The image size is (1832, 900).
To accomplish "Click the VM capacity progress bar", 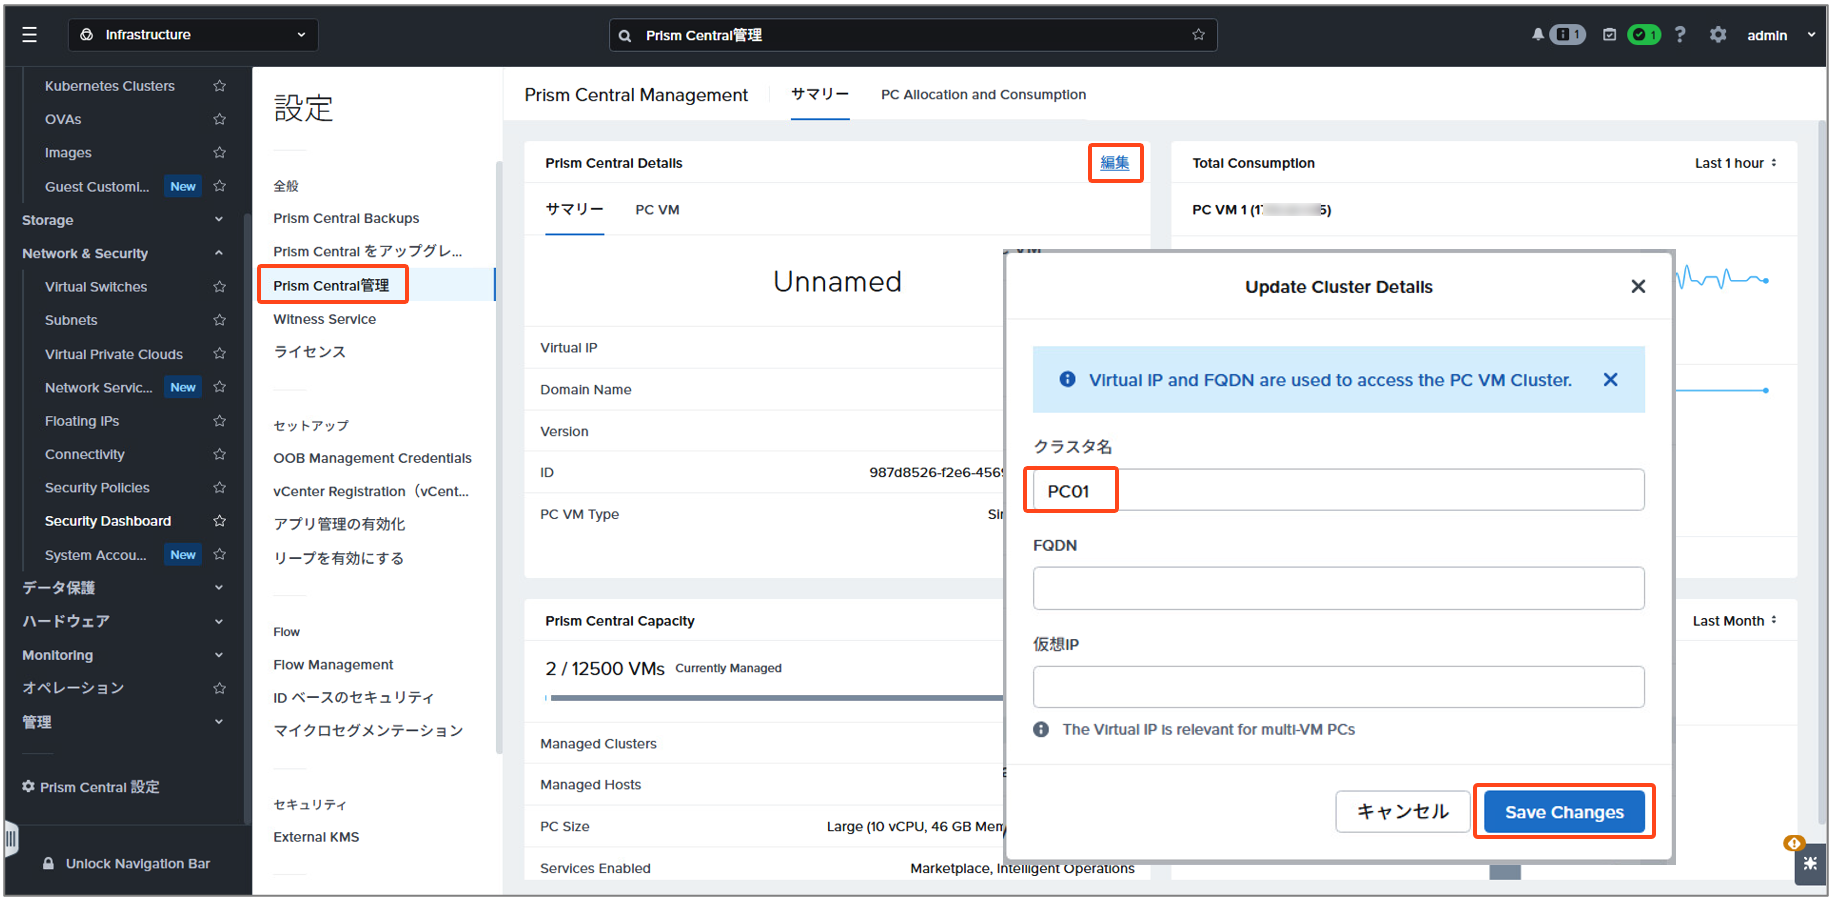I will point(774,698).
